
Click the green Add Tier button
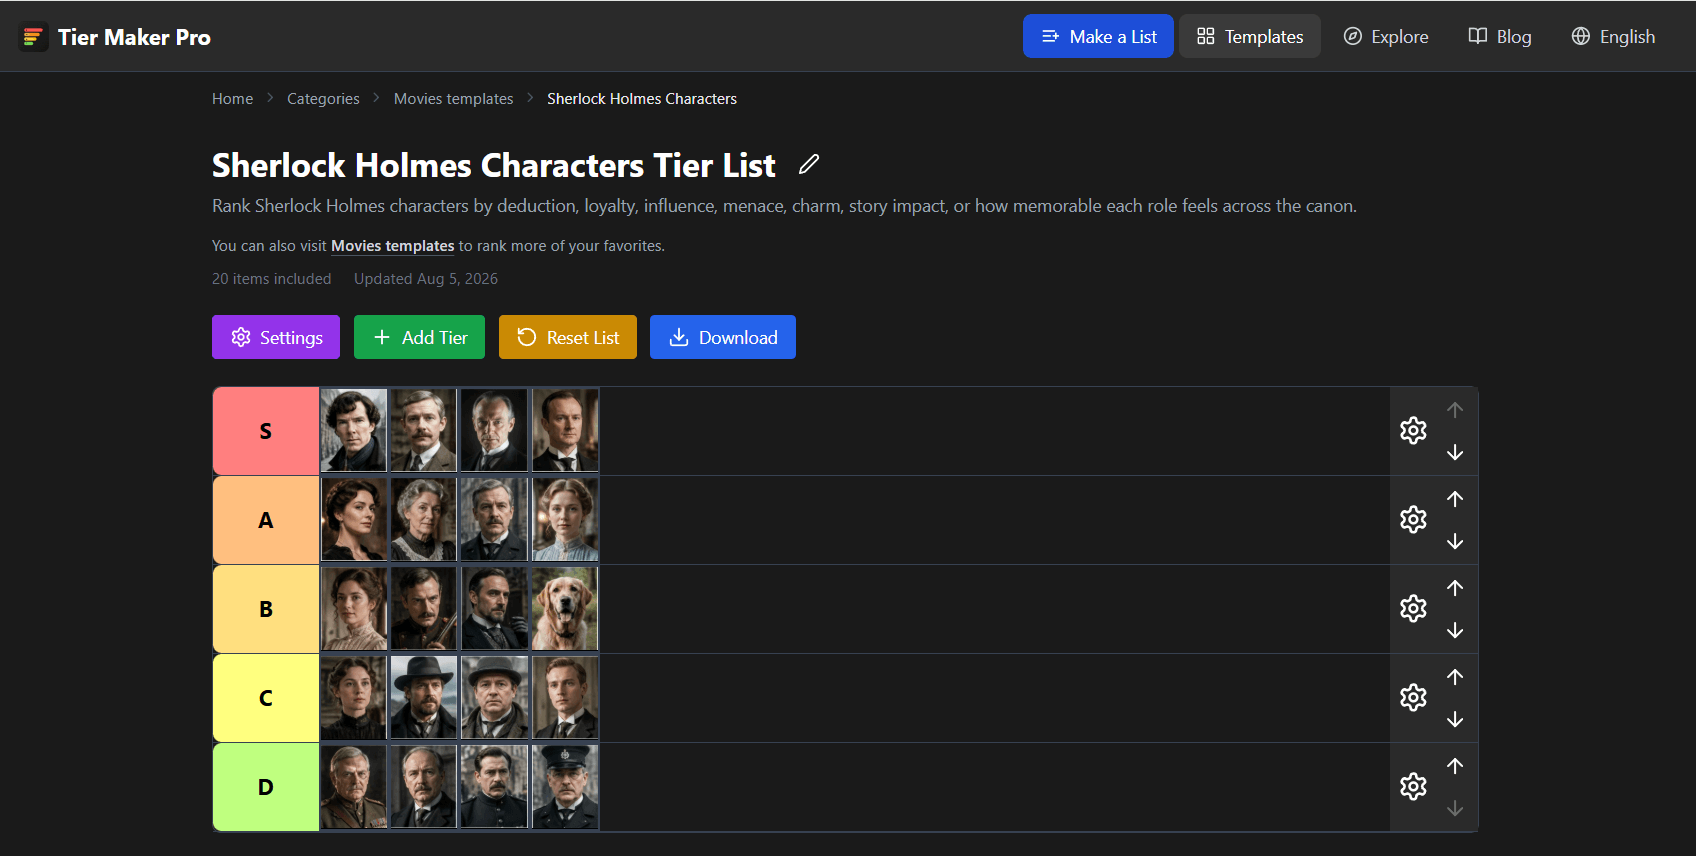point(419,337)
